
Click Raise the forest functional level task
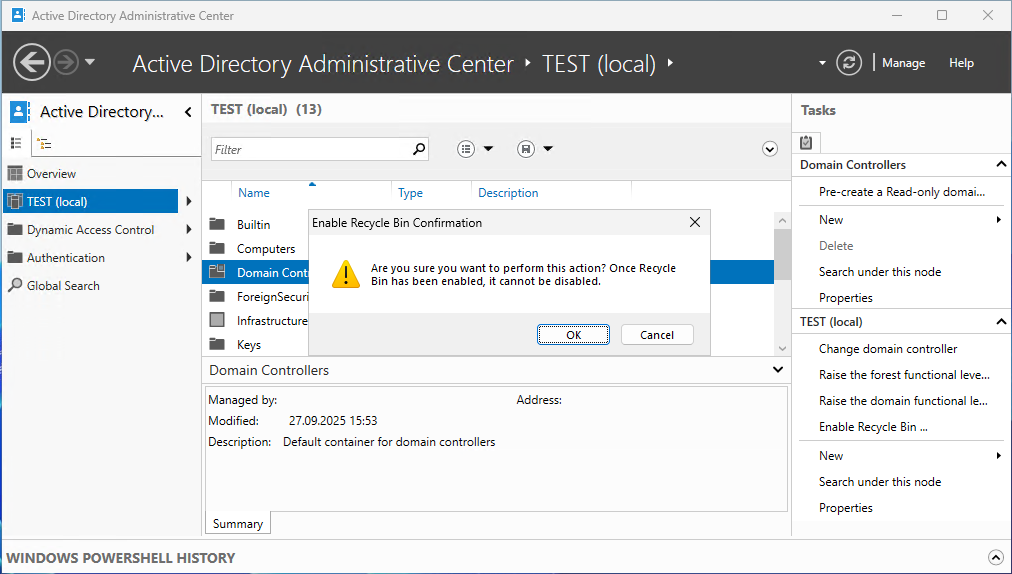[903, 375]
